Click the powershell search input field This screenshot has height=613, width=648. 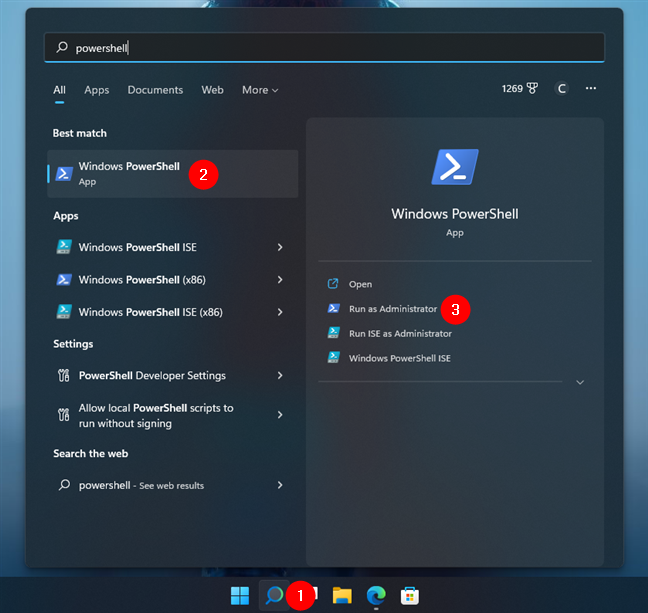coord(324,48)
